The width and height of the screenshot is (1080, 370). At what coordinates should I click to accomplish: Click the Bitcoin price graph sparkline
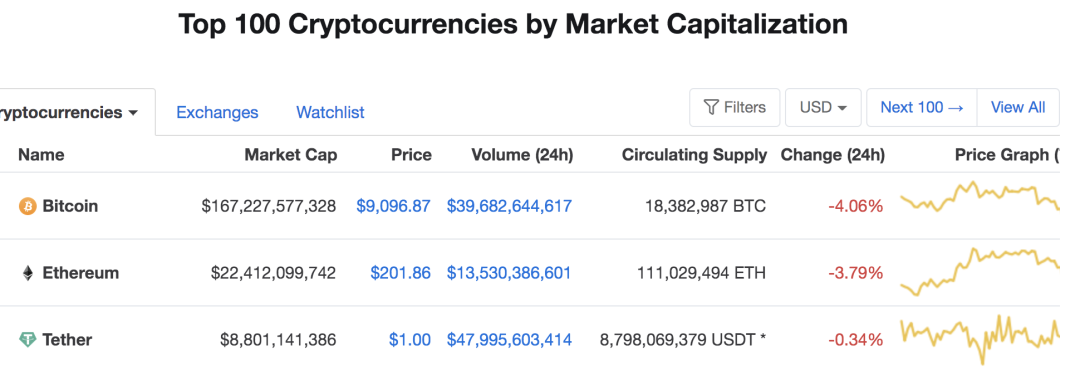point(980,197)
